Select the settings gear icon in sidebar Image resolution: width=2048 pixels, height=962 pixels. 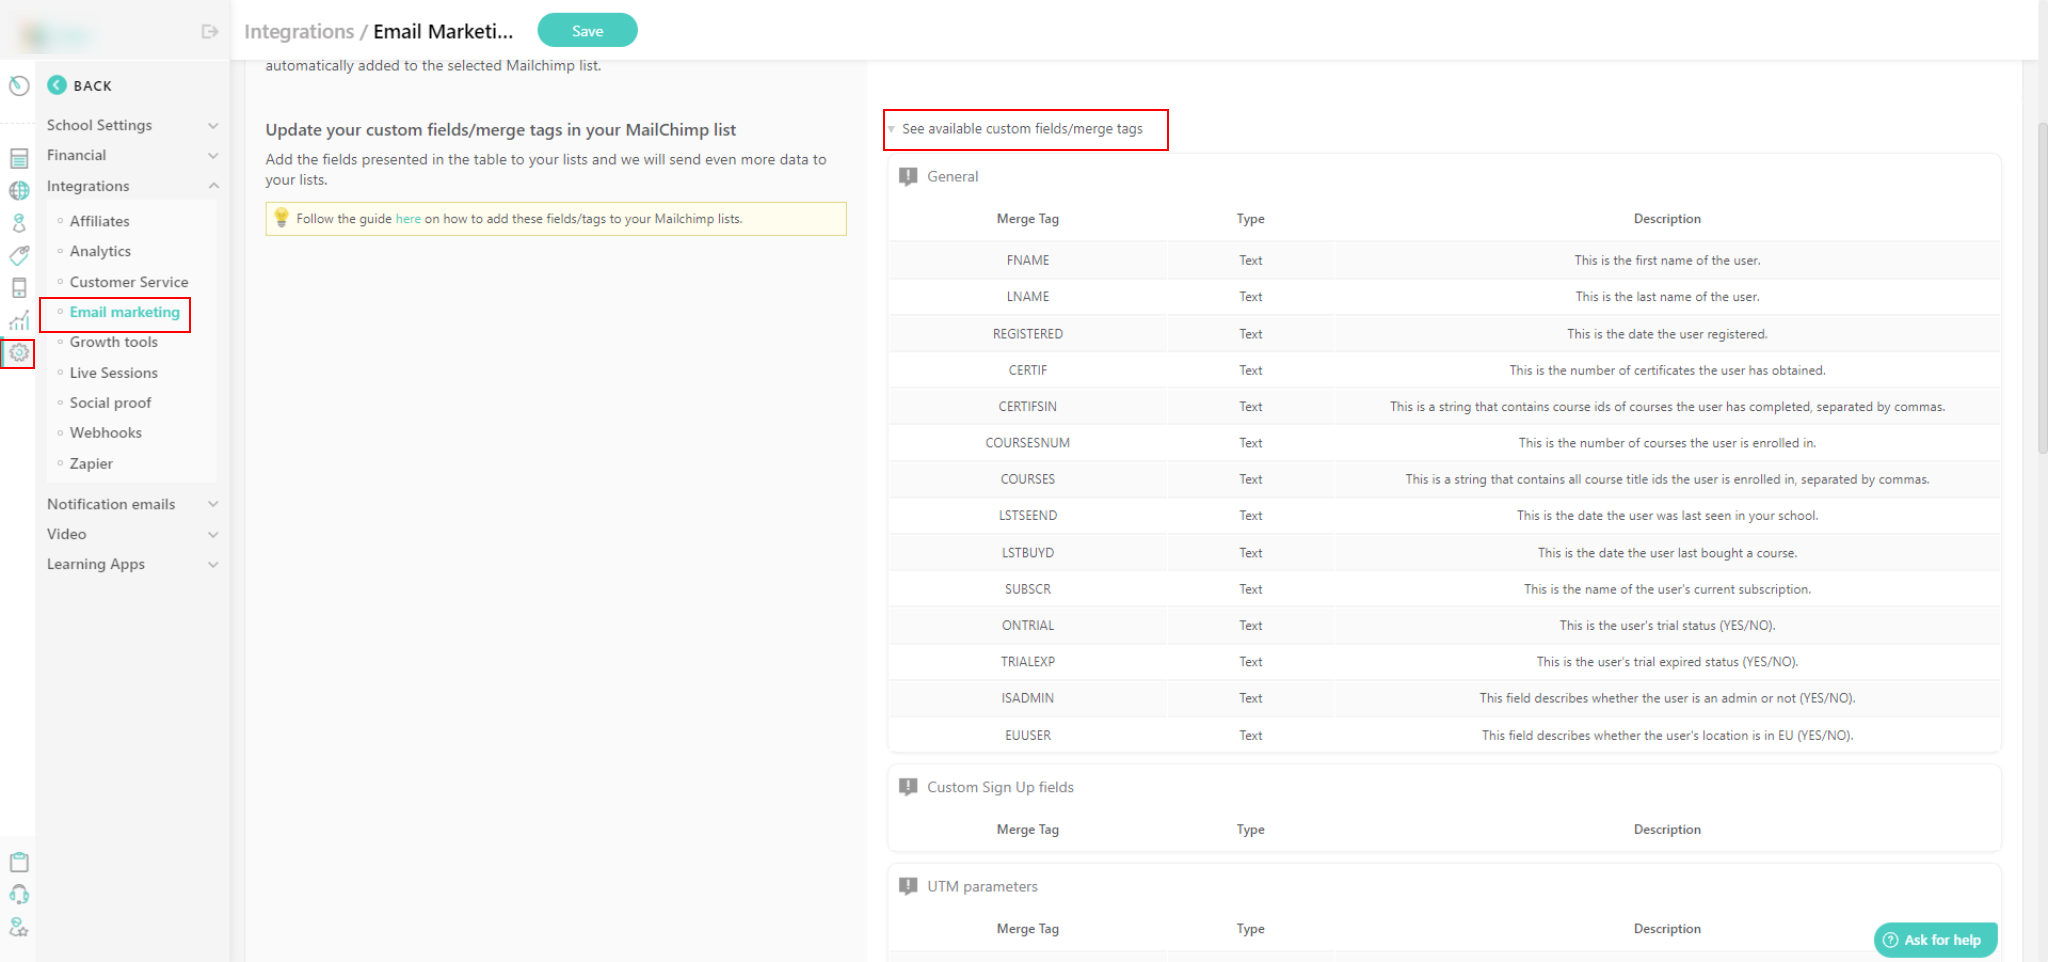point(18,353)
